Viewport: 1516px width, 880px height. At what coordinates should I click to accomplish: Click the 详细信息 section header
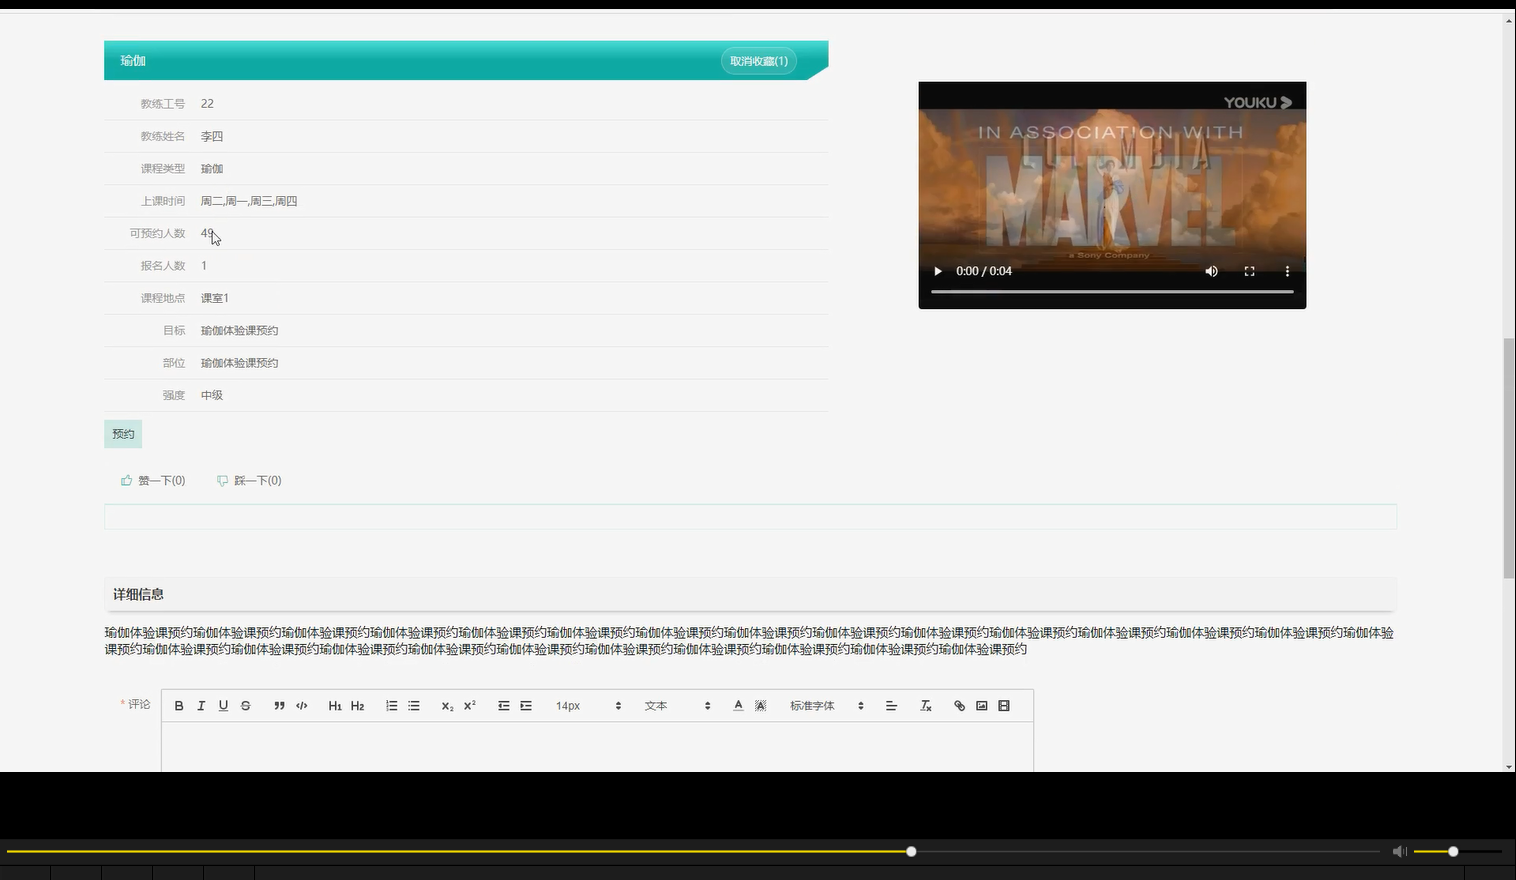750,594
